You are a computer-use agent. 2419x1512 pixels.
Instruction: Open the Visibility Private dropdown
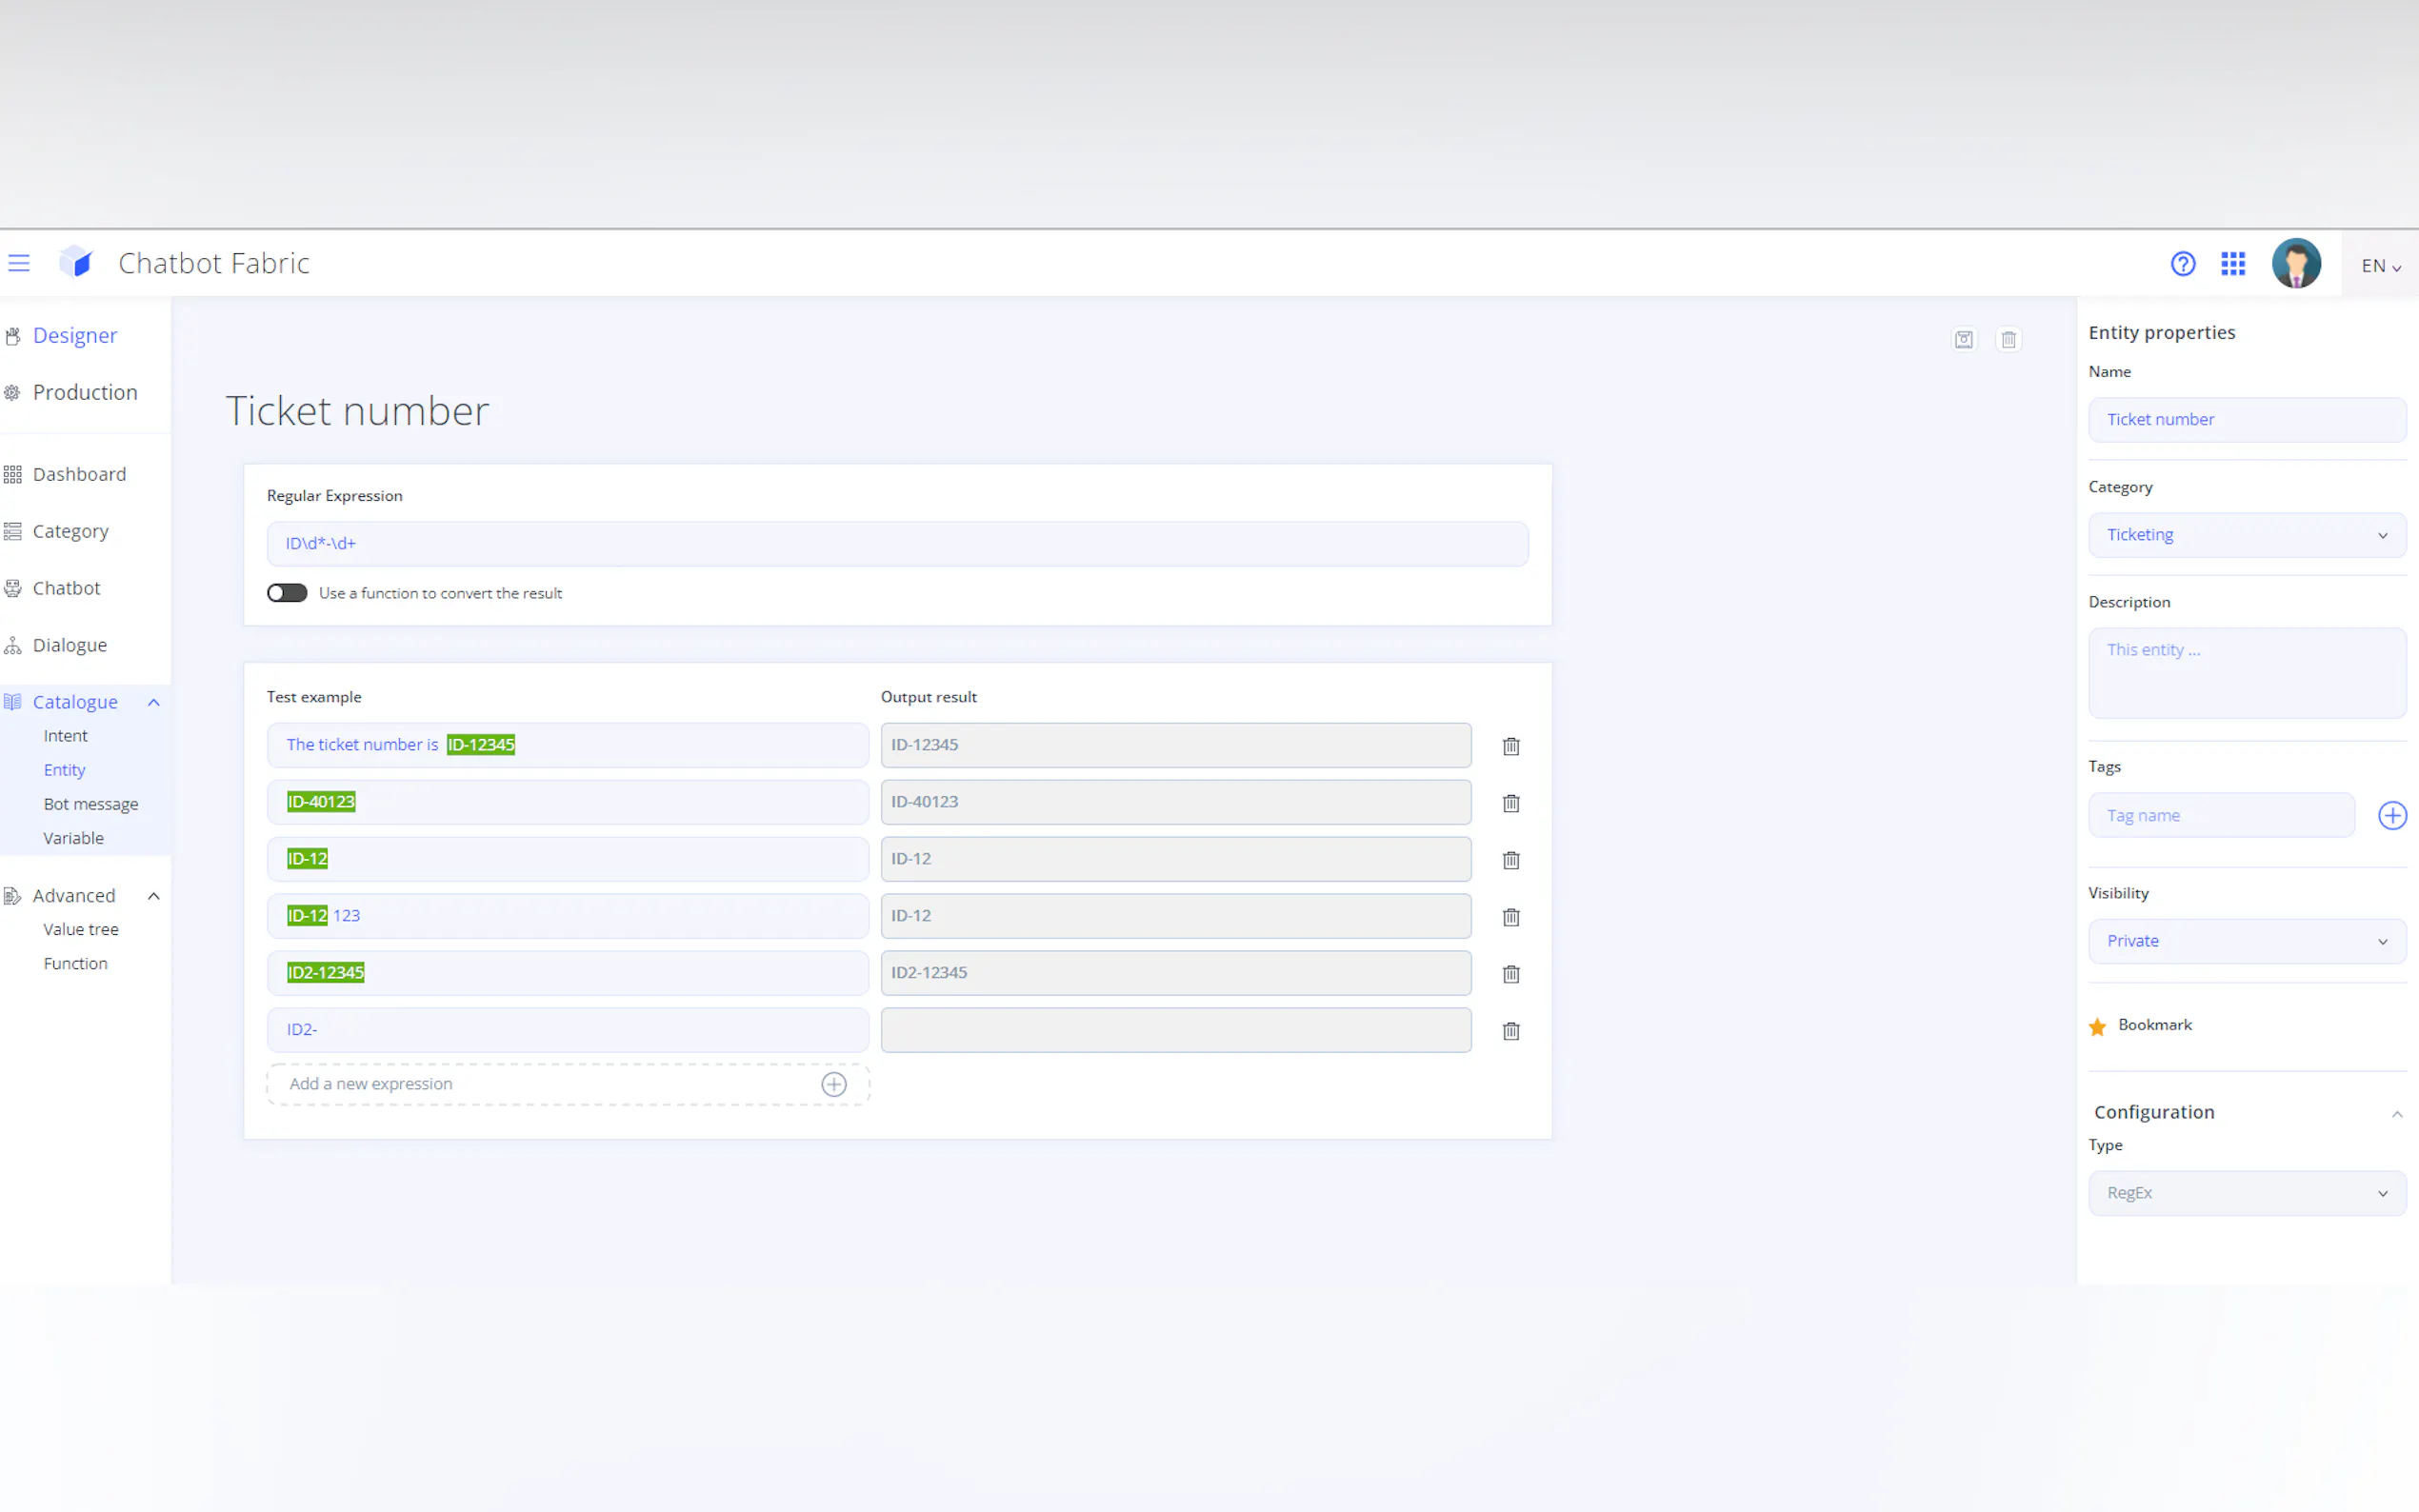coord(2246,941)
